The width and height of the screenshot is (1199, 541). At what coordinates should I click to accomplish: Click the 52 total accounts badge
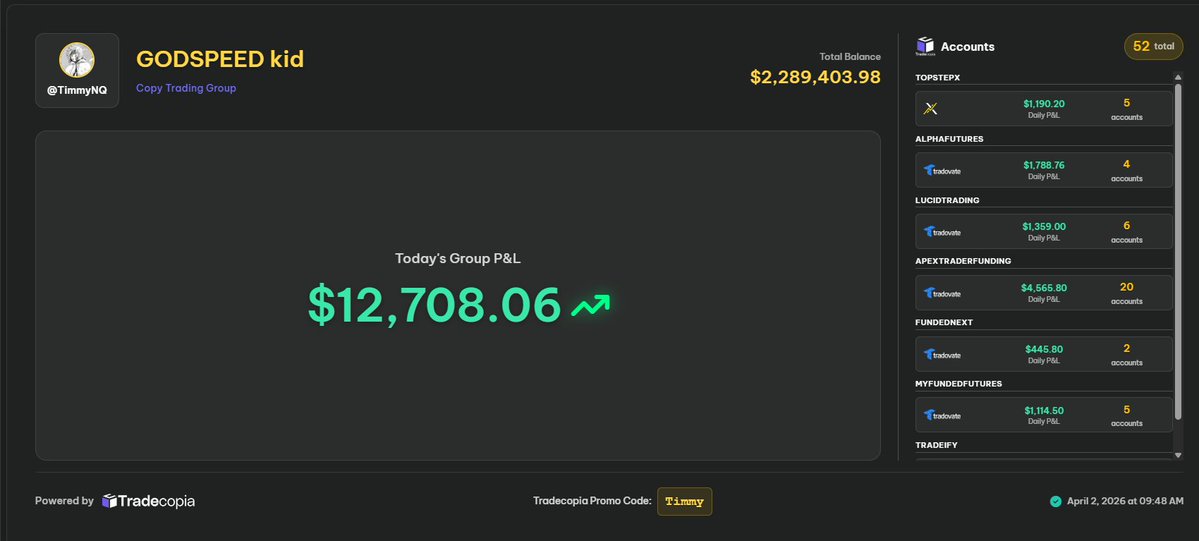pyautogui.click(x=1153, y=47)
